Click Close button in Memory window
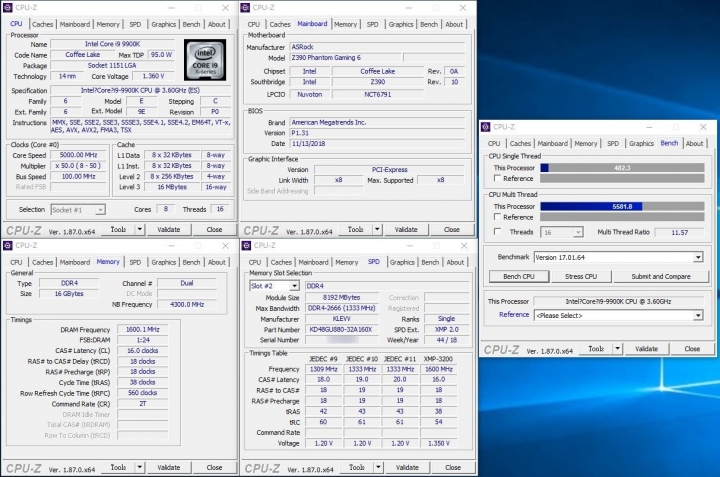 tap(214, 467)
